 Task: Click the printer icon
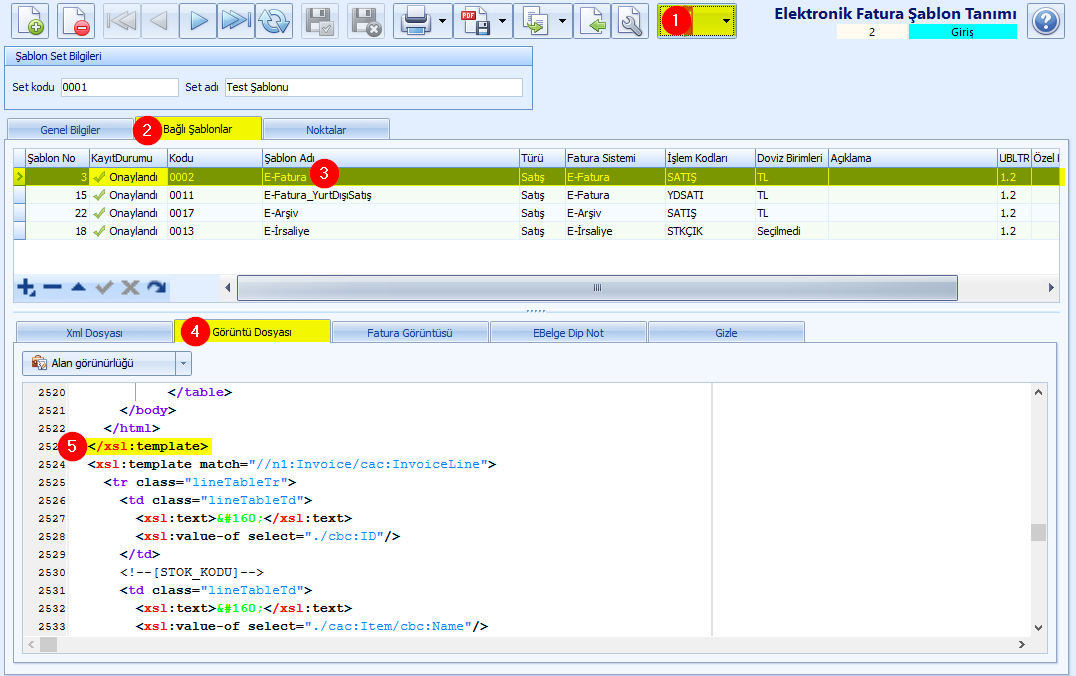[x=416, y=21]
